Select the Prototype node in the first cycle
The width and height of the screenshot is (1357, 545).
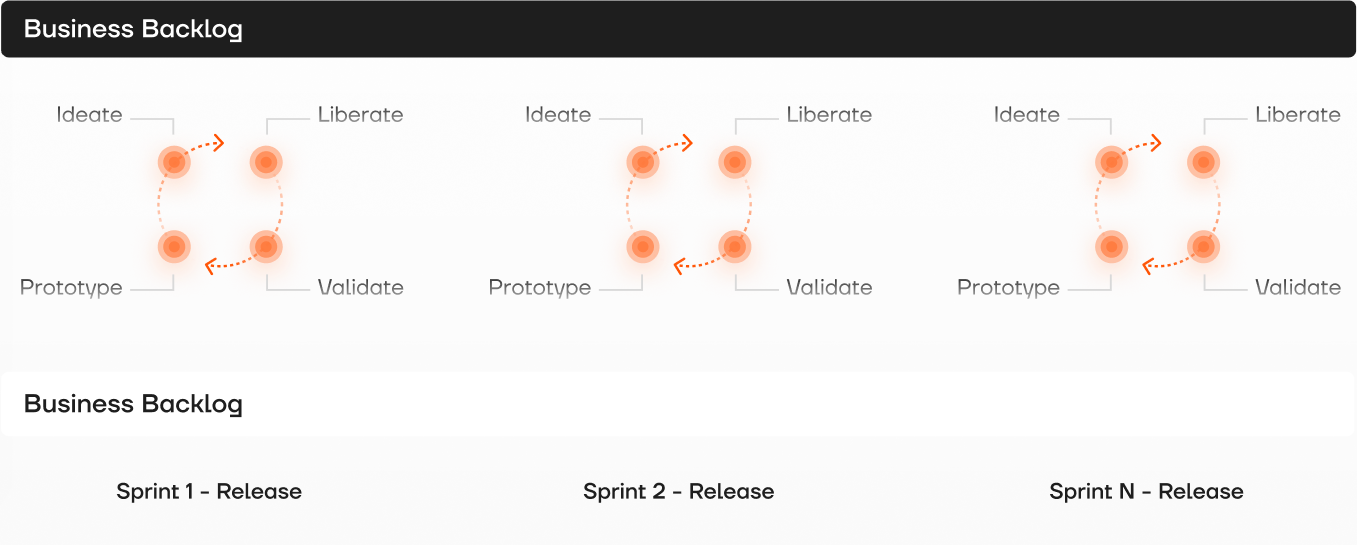point(174,245)
